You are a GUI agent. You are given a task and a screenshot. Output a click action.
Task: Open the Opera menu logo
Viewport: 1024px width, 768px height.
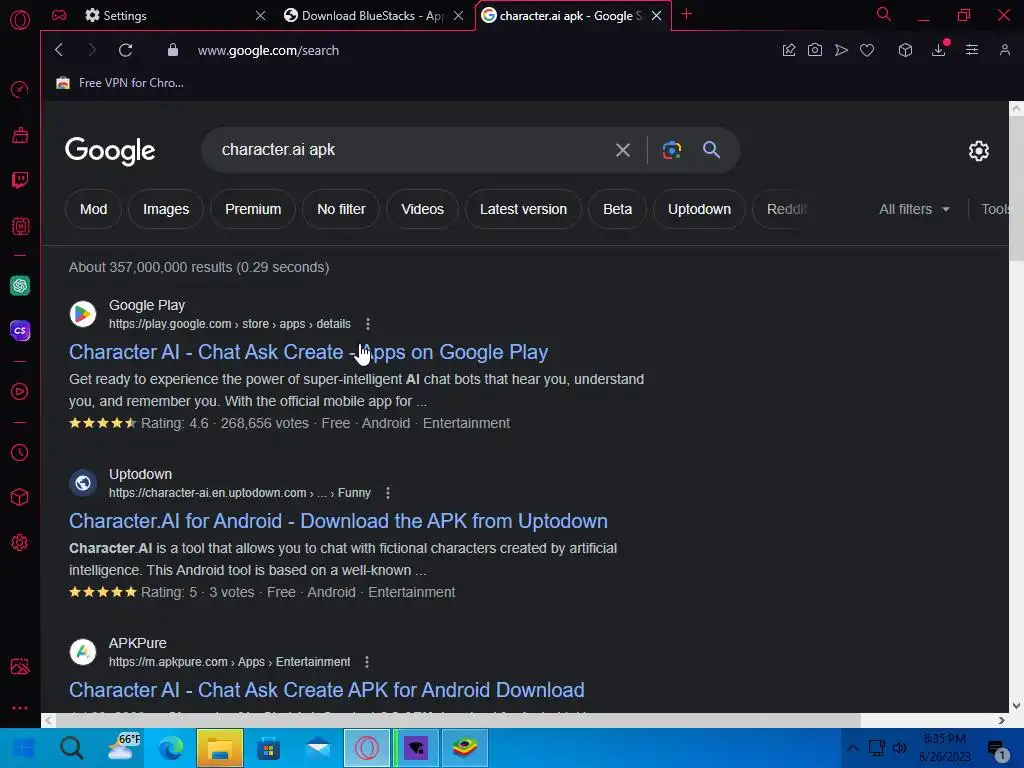(20, 20)
